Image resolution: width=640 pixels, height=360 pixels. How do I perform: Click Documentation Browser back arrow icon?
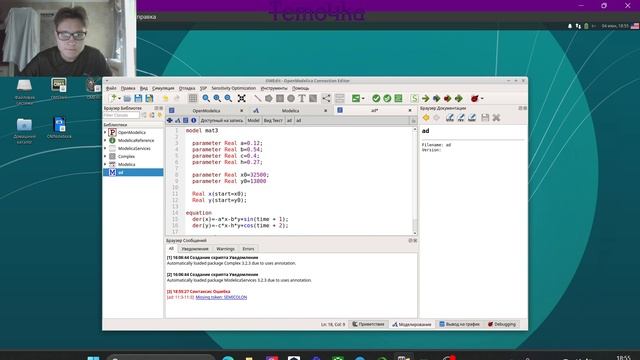[x=426, y=118]
